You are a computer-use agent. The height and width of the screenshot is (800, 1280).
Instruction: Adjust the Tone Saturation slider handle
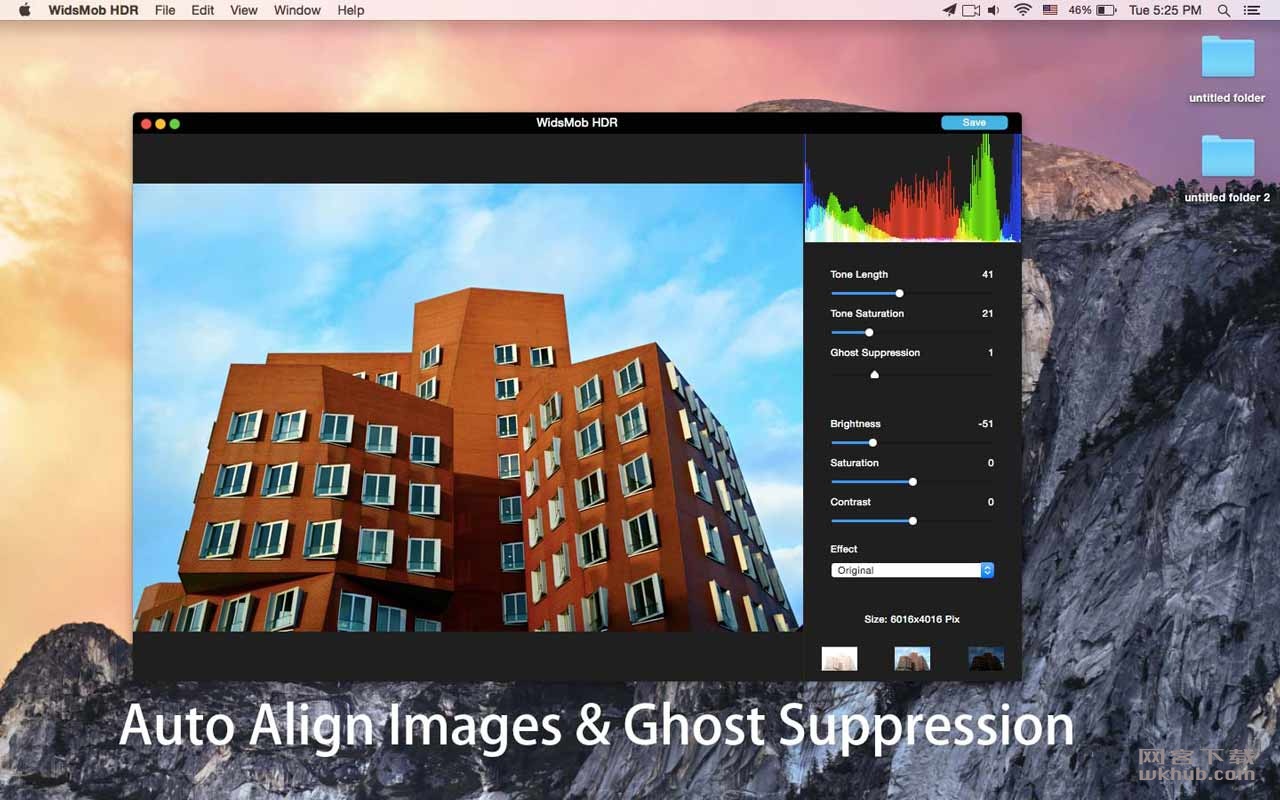coord(869,332)
